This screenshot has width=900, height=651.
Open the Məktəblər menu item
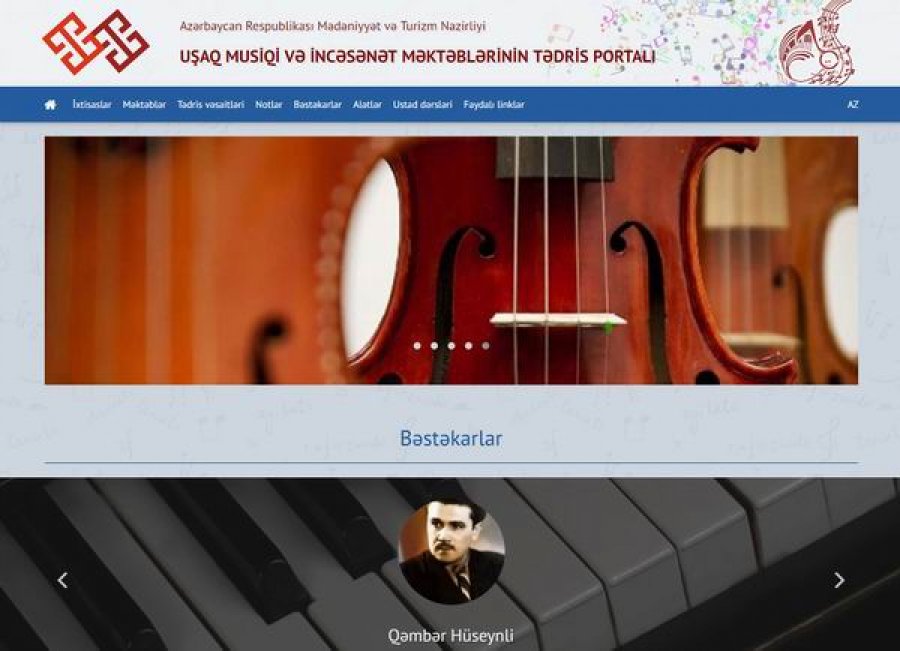click(x=144, y=104)
